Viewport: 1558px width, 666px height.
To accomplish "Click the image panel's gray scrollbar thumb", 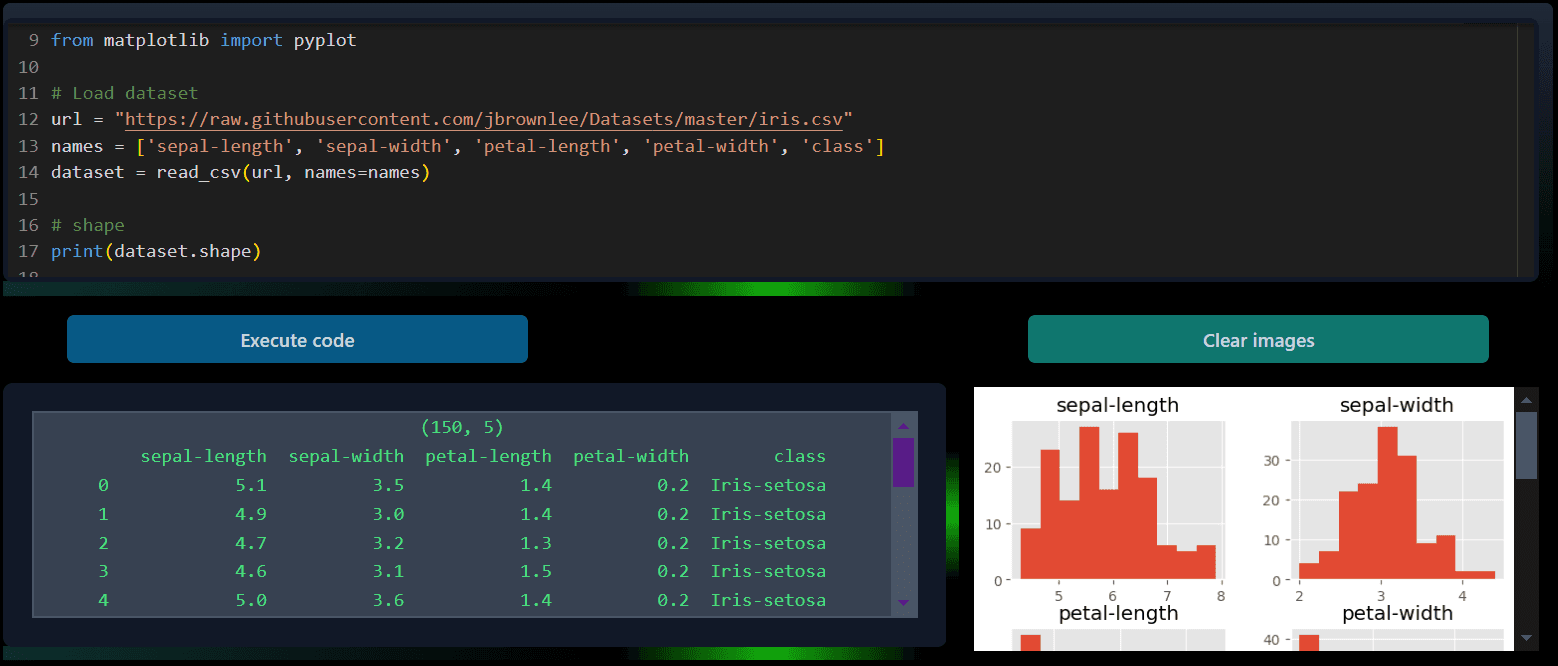I will (1526, 445).
